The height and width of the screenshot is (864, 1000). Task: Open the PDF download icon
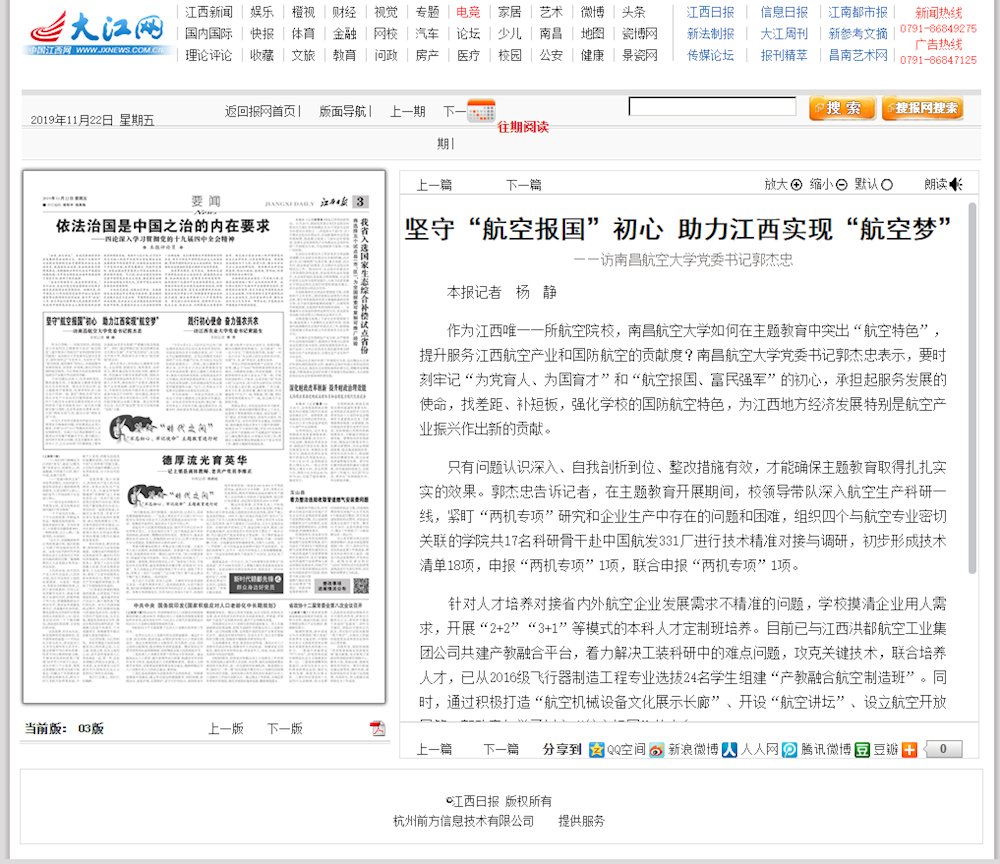pyautogui.click(x=378, y=728)
